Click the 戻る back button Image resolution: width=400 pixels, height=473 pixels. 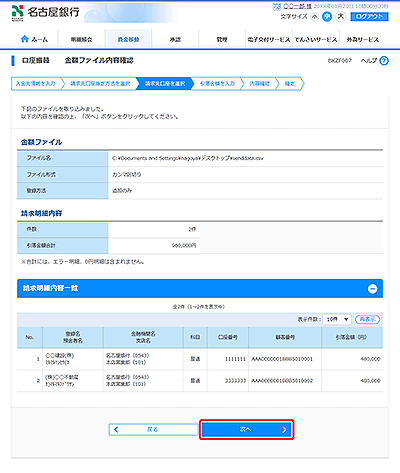click(x=153, y=430)
